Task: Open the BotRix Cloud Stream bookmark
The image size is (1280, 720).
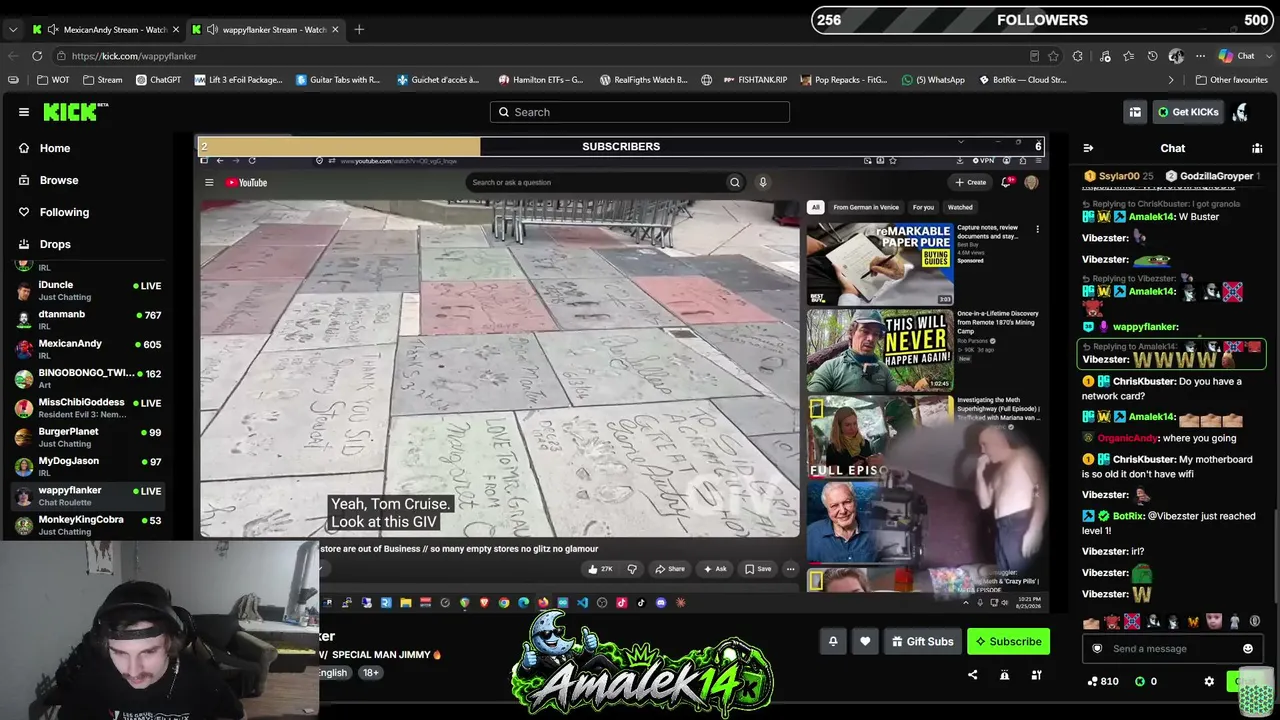Action: (1022, 80)
